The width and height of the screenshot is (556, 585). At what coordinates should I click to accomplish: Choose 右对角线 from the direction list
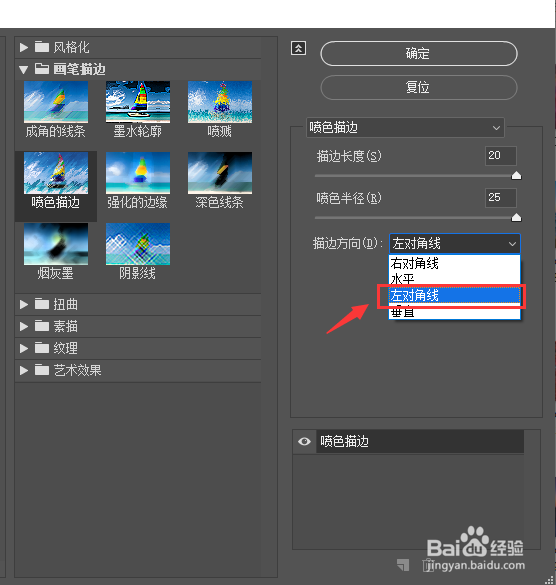[x=455, y=263]
